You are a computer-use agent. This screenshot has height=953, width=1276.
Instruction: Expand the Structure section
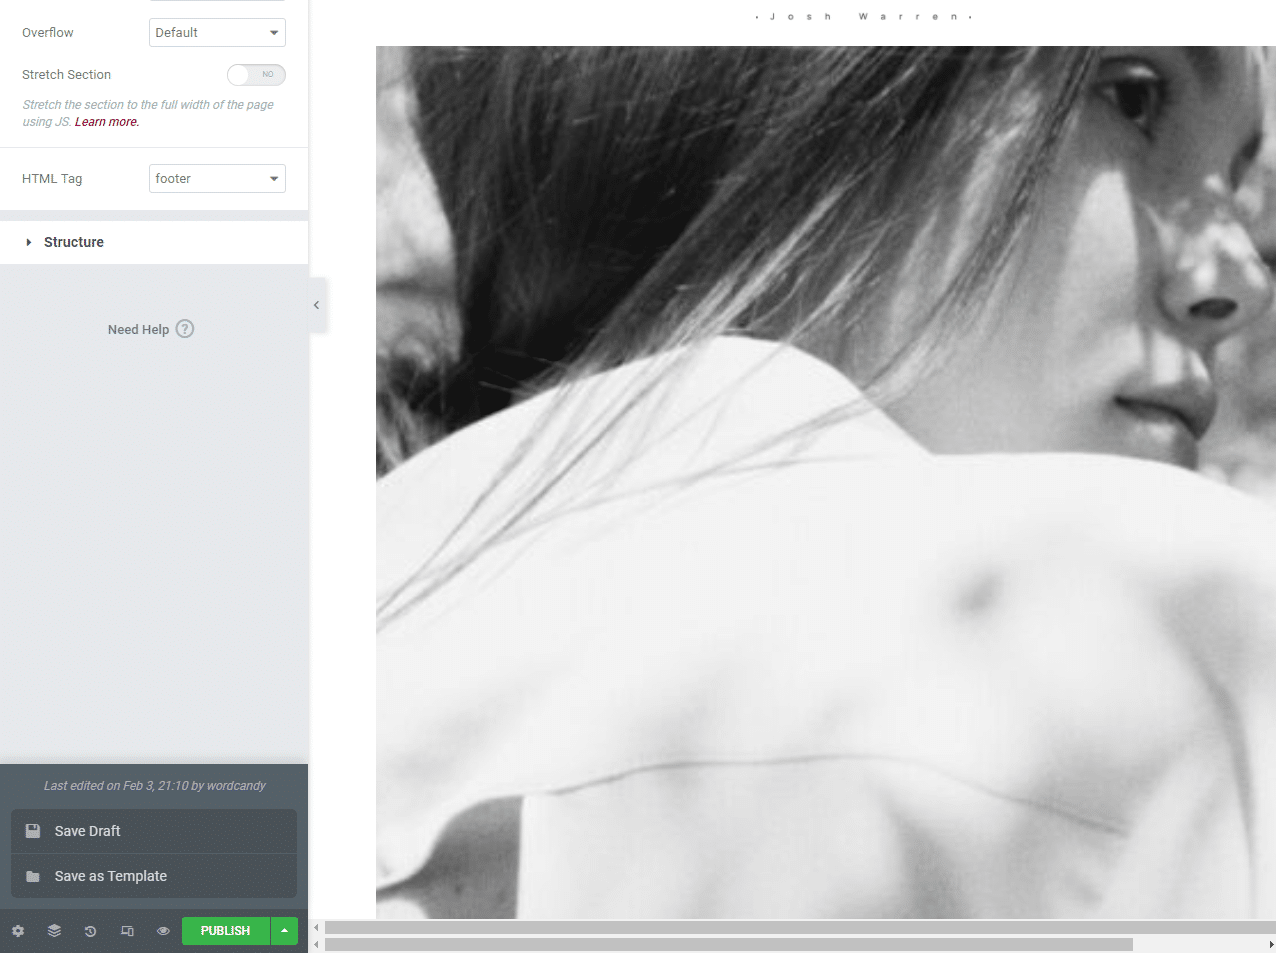click(x=74, y=242)
